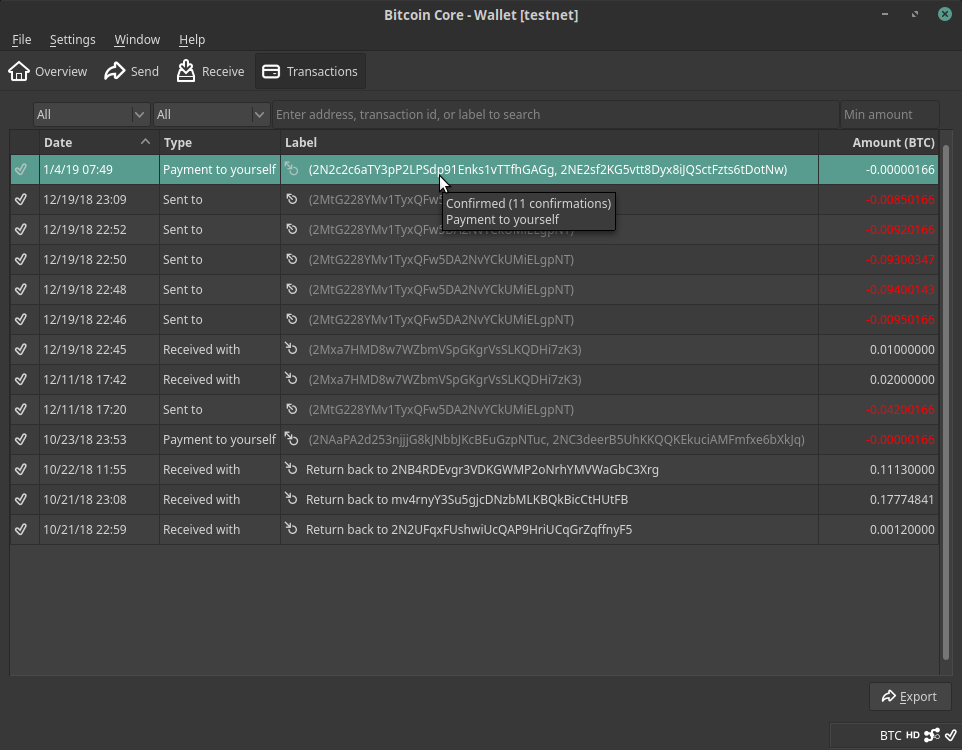Viewport: 962px width, 750px height.
Task: Click the Export button
Action: [910, 697]
